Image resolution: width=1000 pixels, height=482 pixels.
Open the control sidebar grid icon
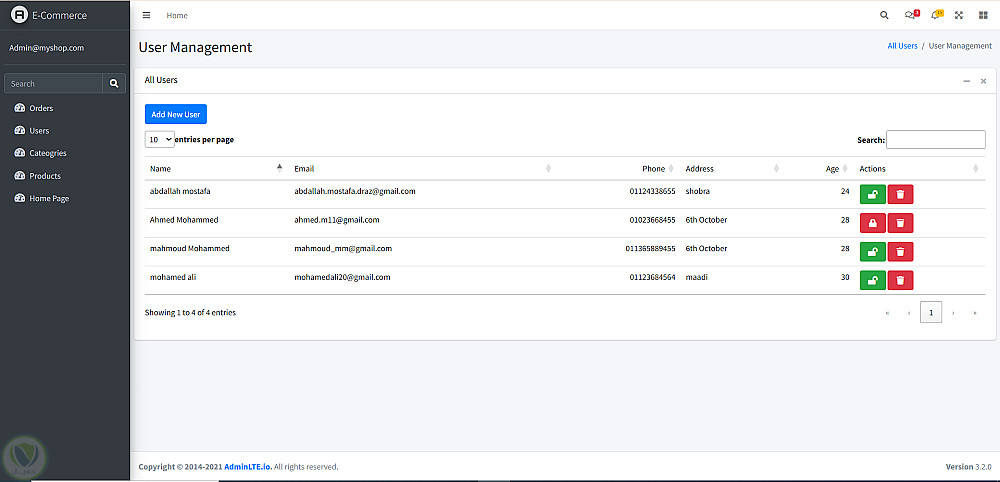pyautogui.click(x=983, y=15)
